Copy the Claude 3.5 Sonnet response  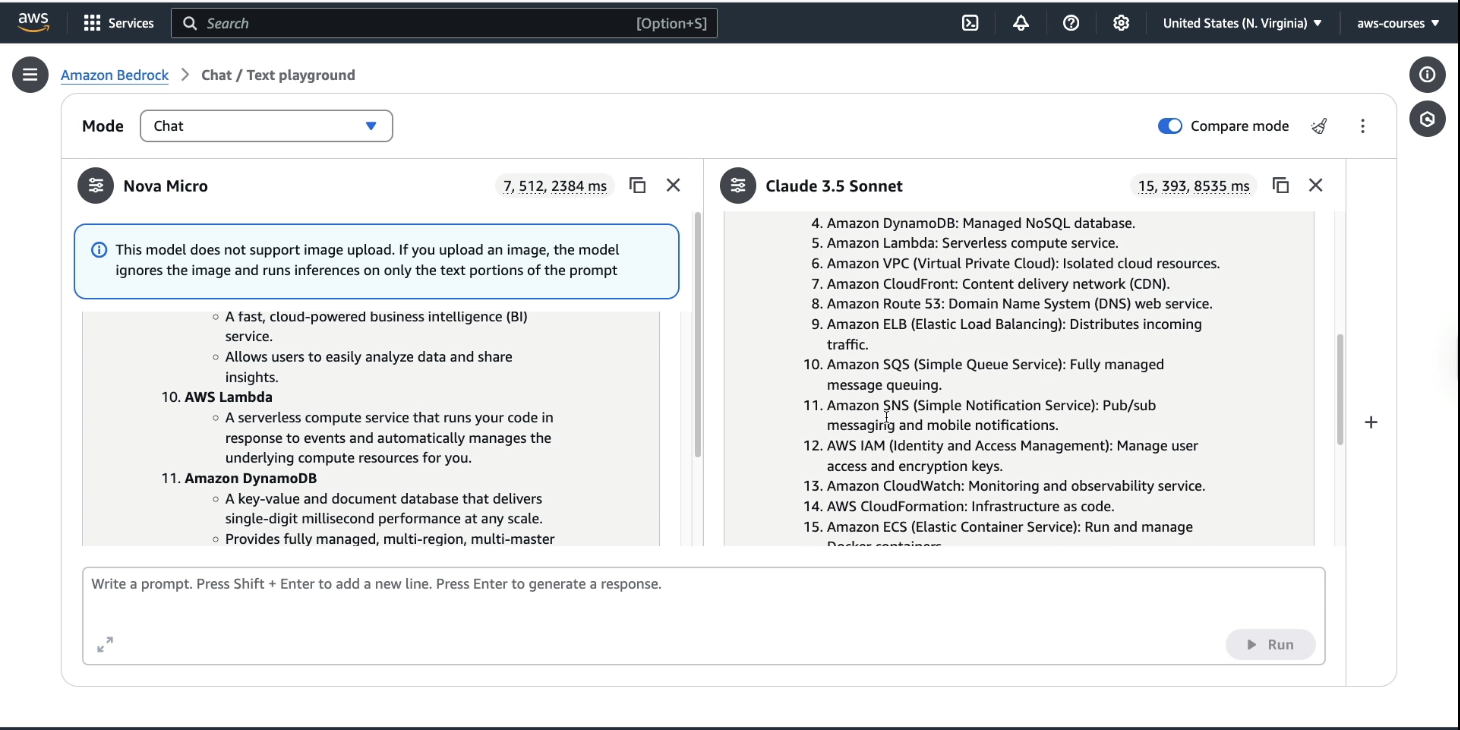click(1280, 185)
